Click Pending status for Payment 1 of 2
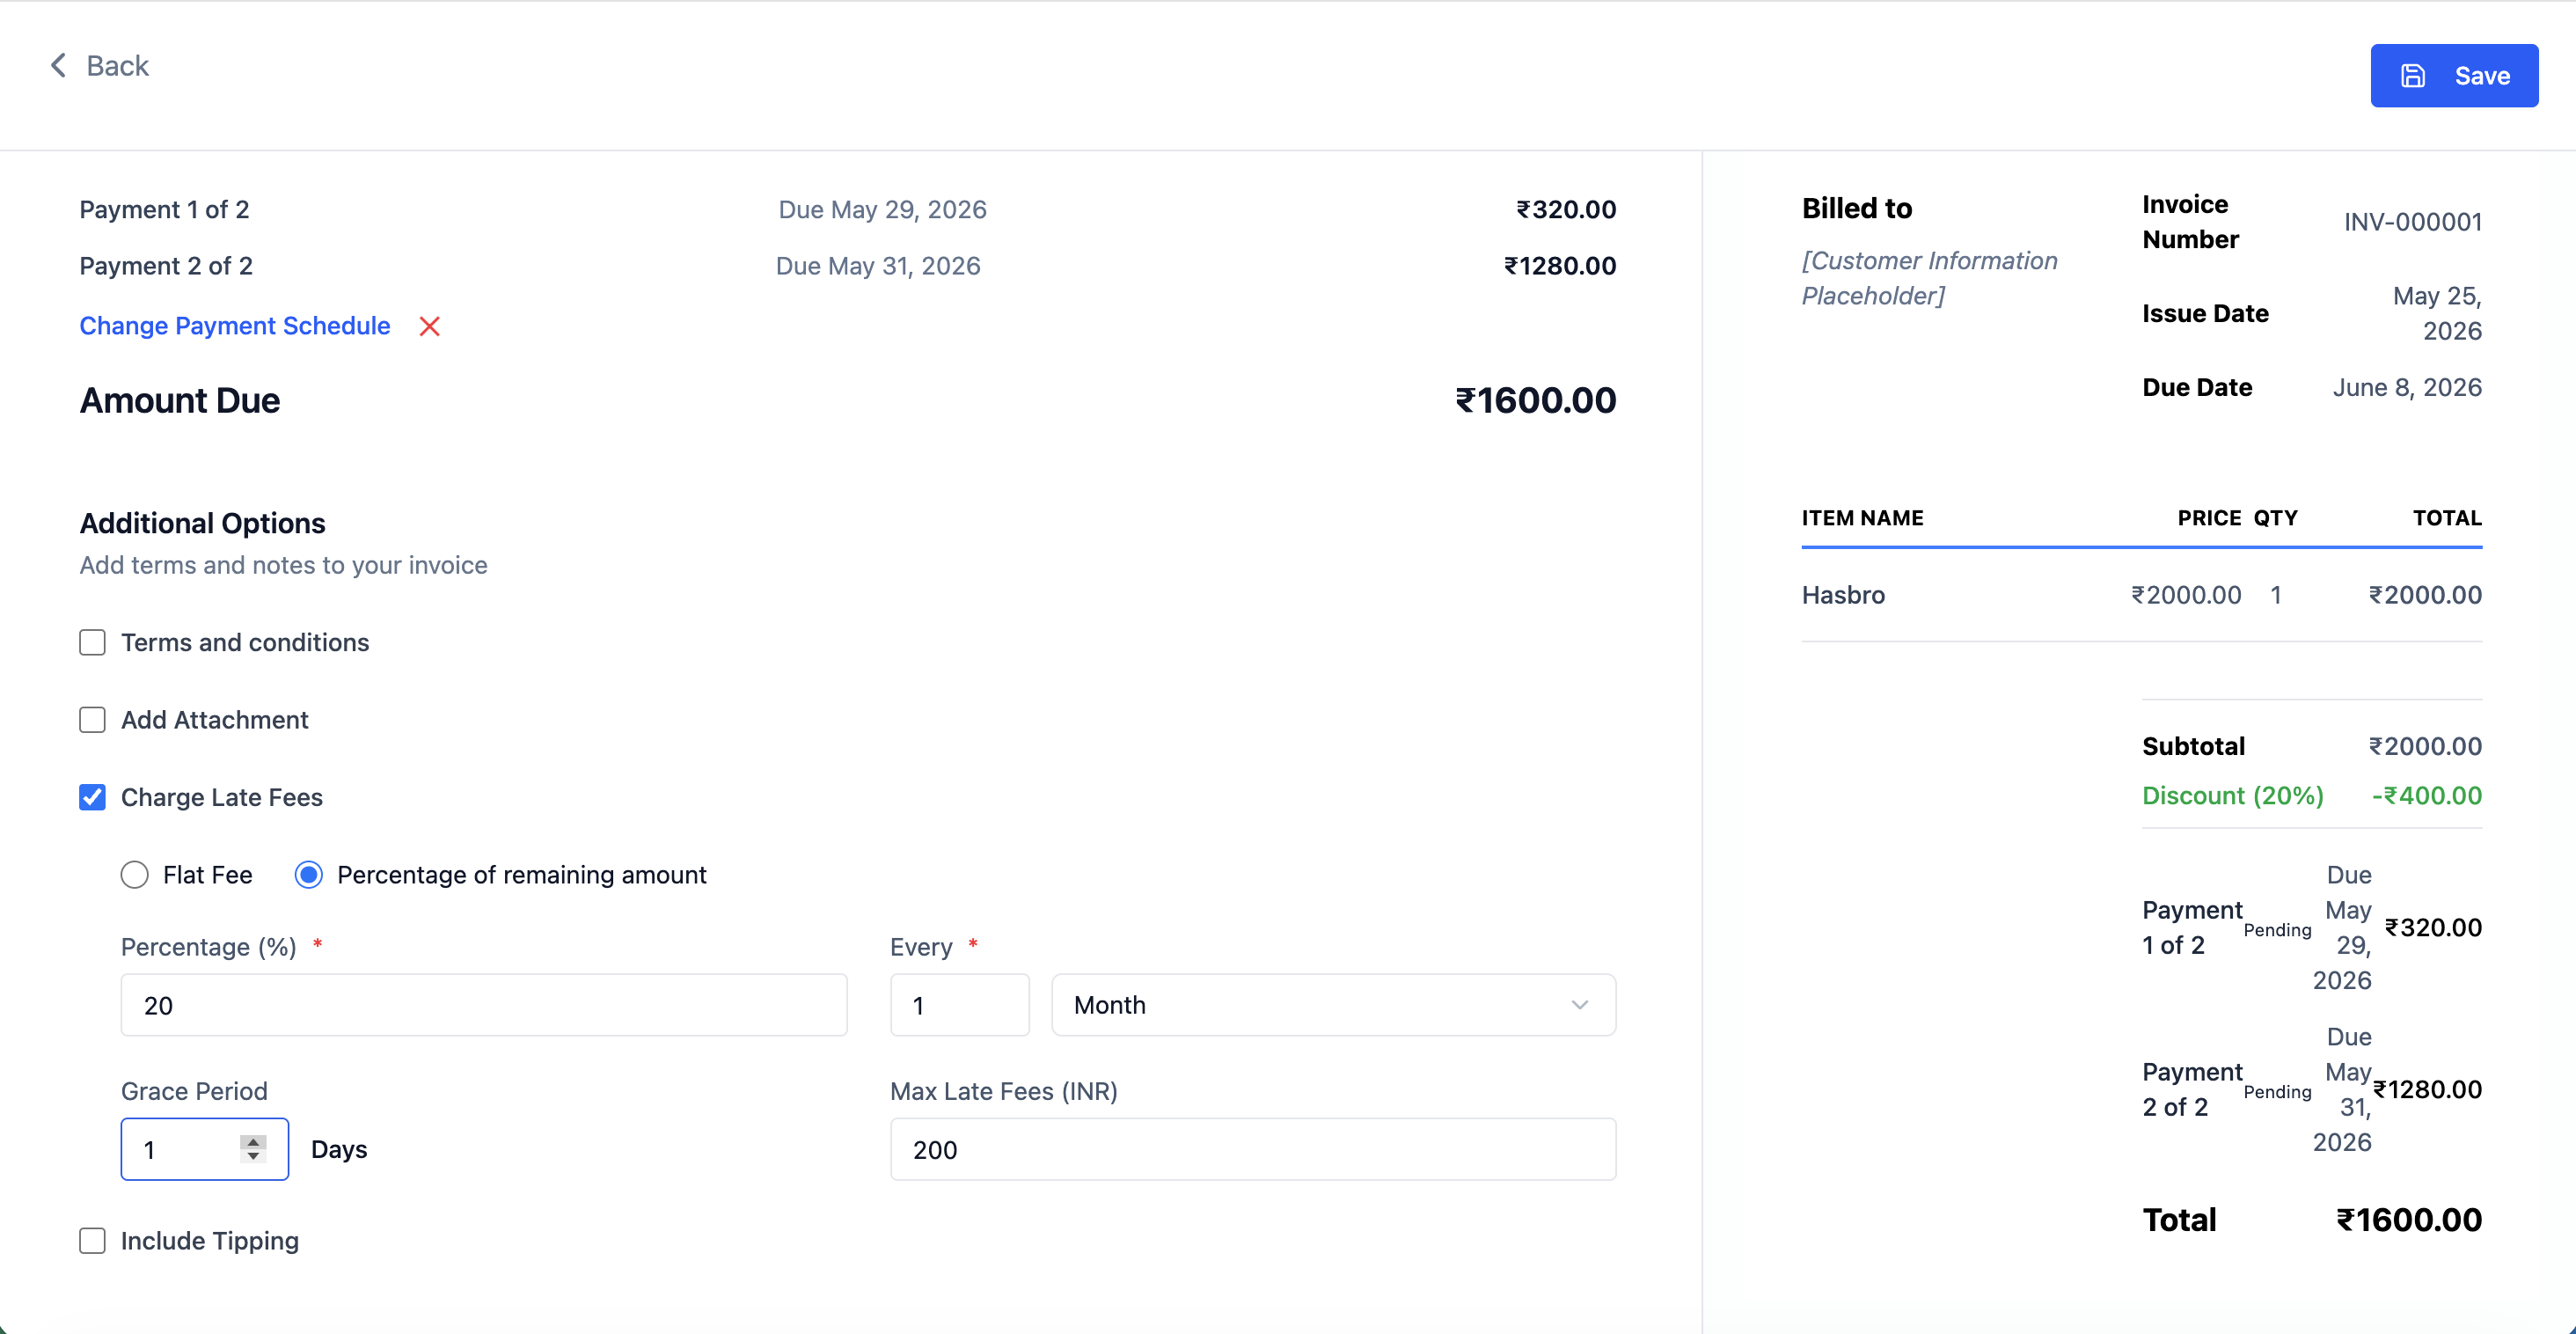Screen dimensions: 2576x1334 coord(2277,930)
